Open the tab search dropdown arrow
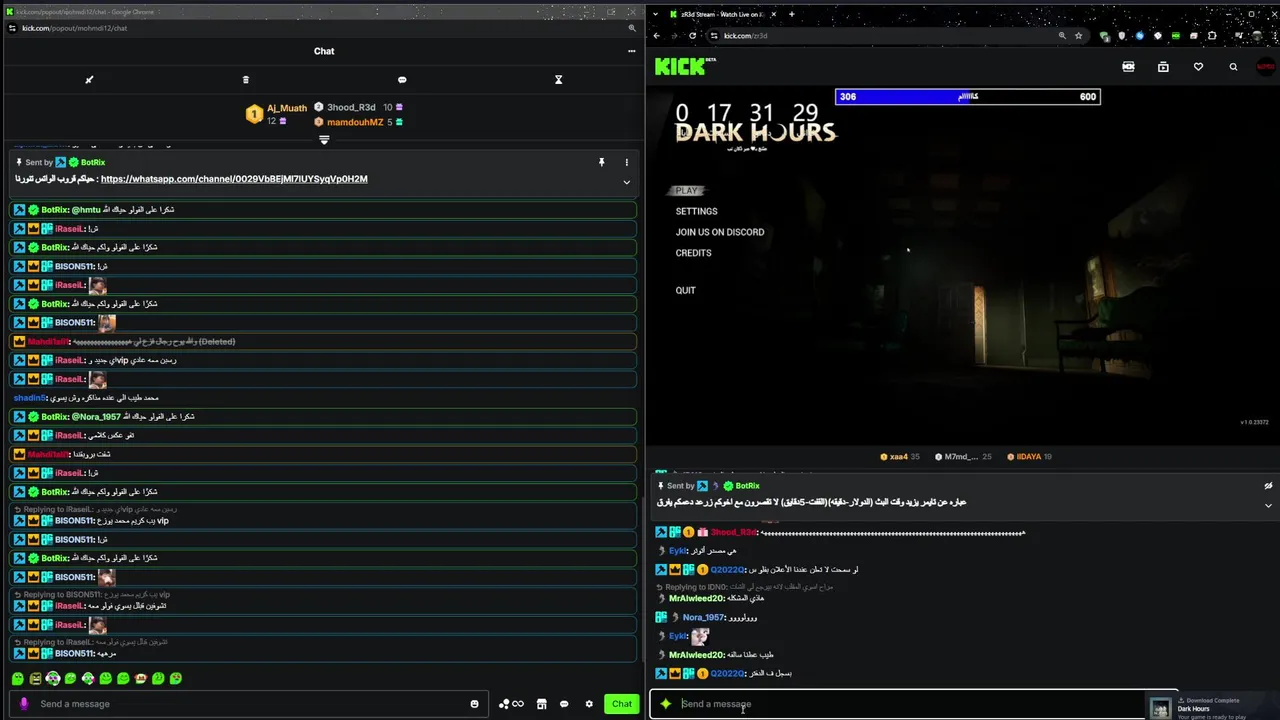The image size is (1280, 720). click(x=654, y=14)
